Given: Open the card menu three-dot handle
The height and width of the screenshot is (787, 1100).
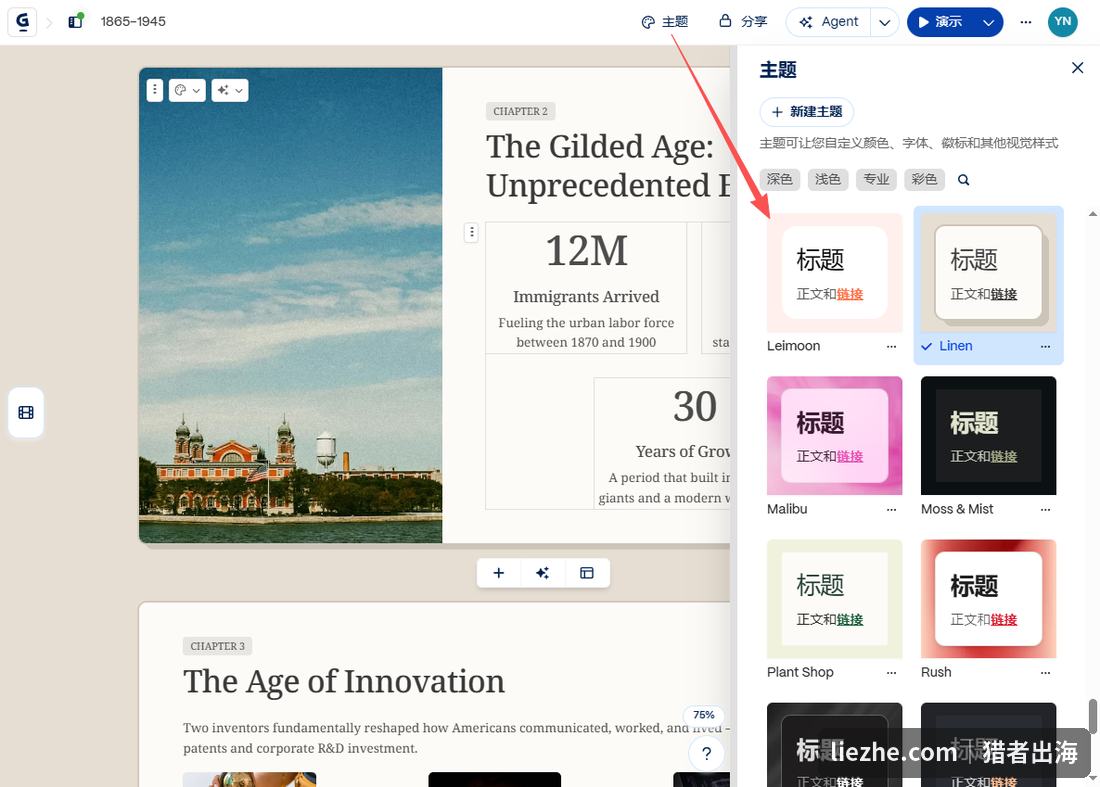Looking at the screenshot, I should tap(155, 90).
